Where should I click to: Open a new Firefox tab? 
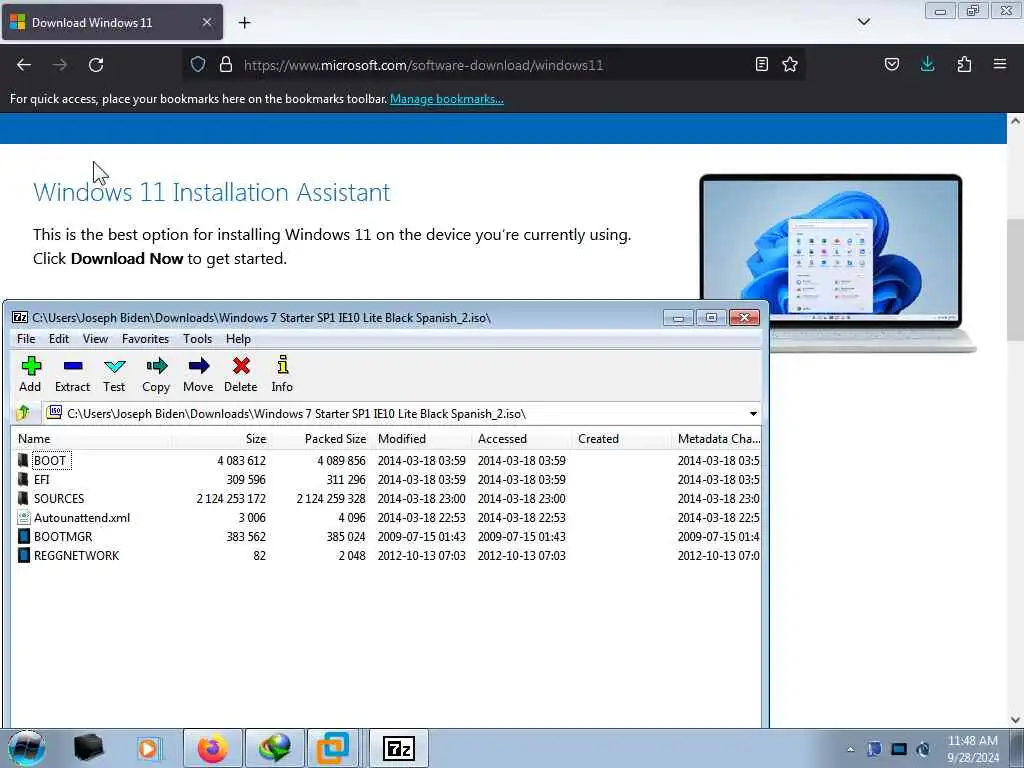click(244, 23)
